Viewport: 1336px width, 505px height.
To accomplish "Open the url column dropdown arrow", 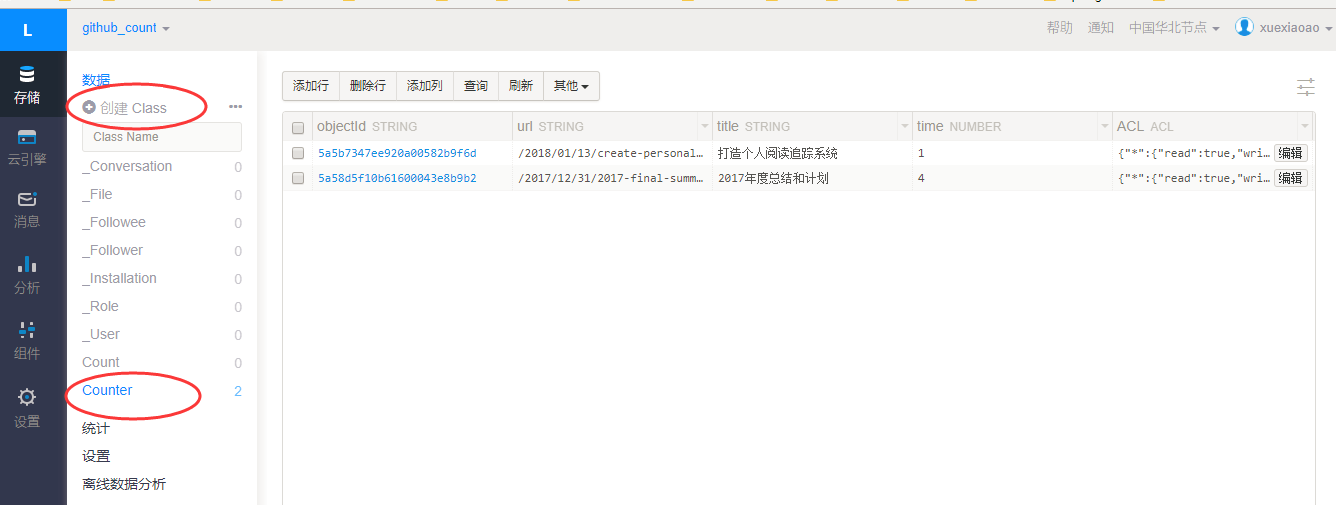I will click(704, 126).
